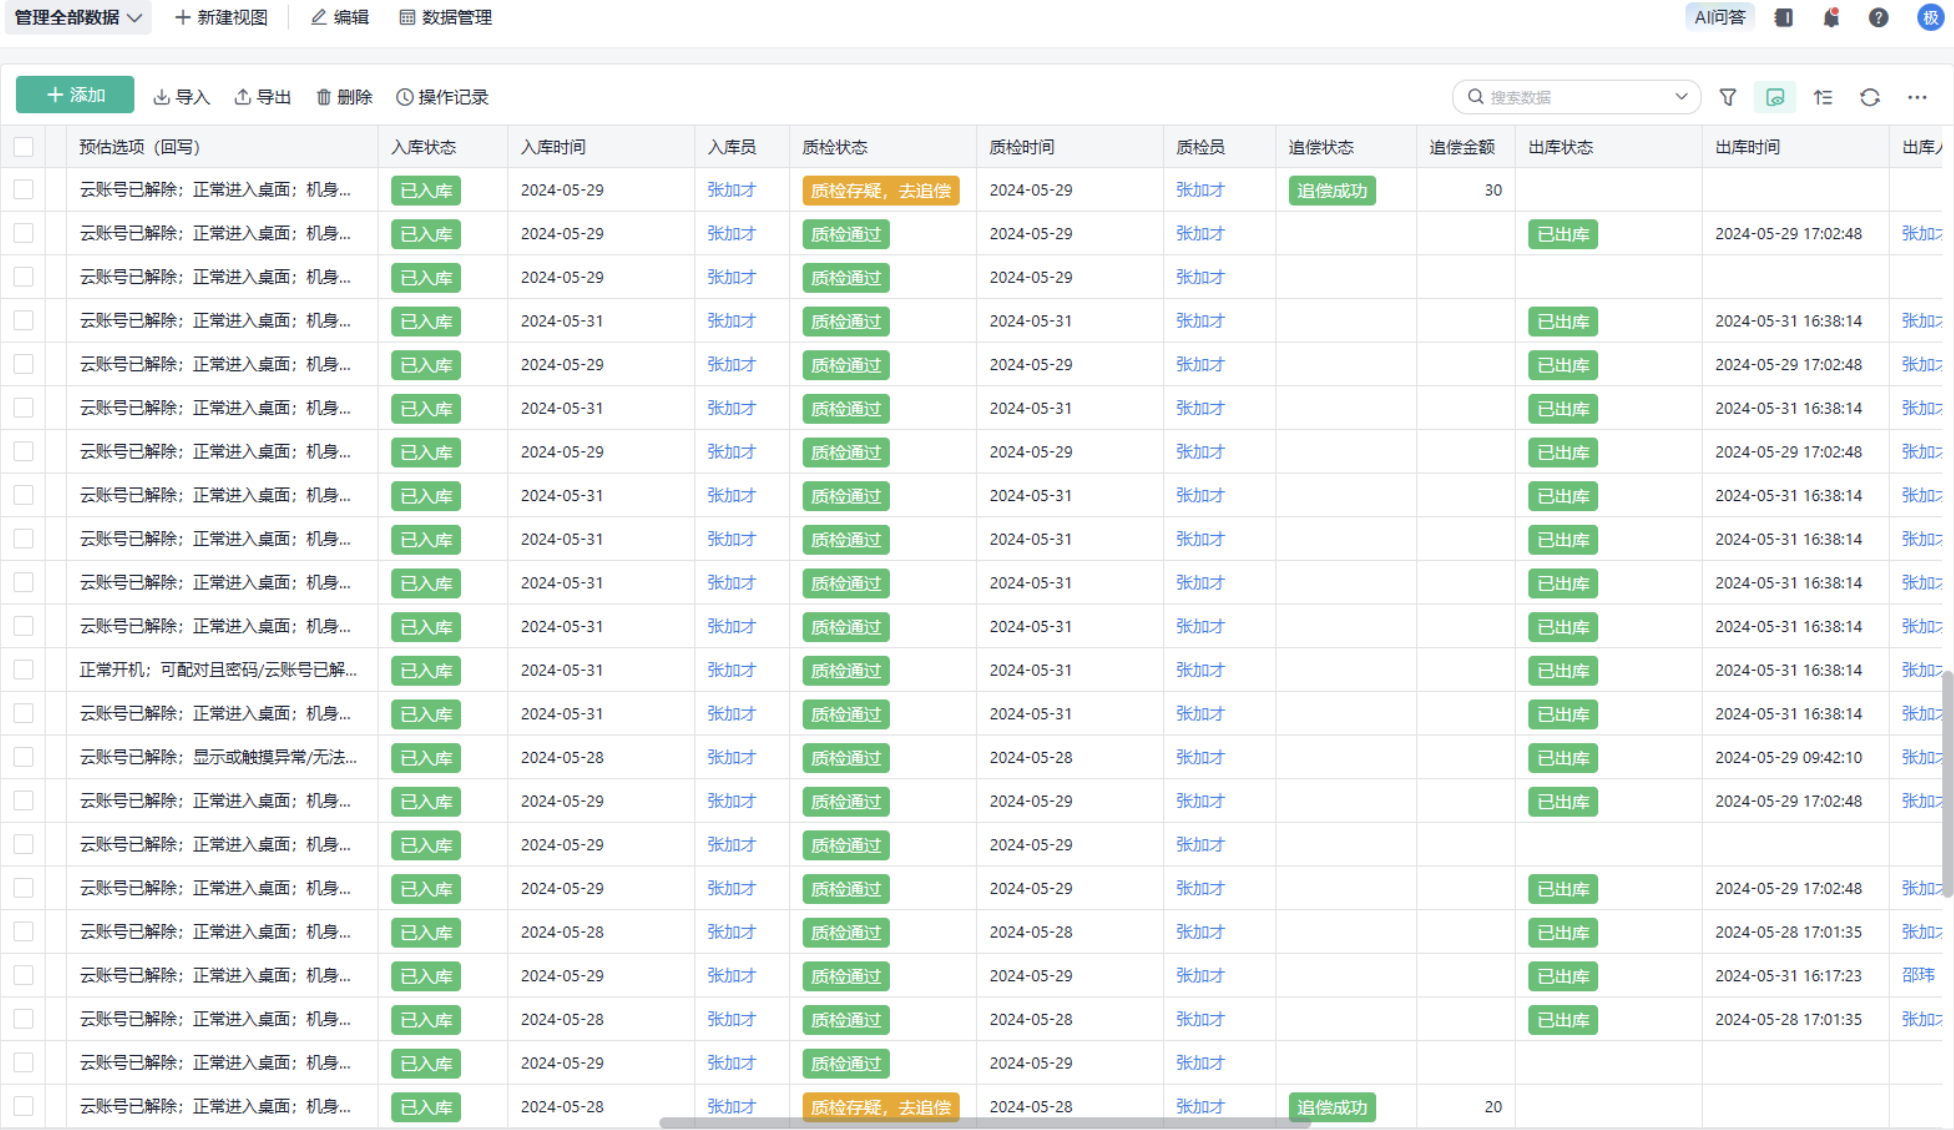Image resolution: width=1954 pixels, height=1130 pixels.
Task: Open the more options ellipsis menu
Action: (x=1916, y=97)
